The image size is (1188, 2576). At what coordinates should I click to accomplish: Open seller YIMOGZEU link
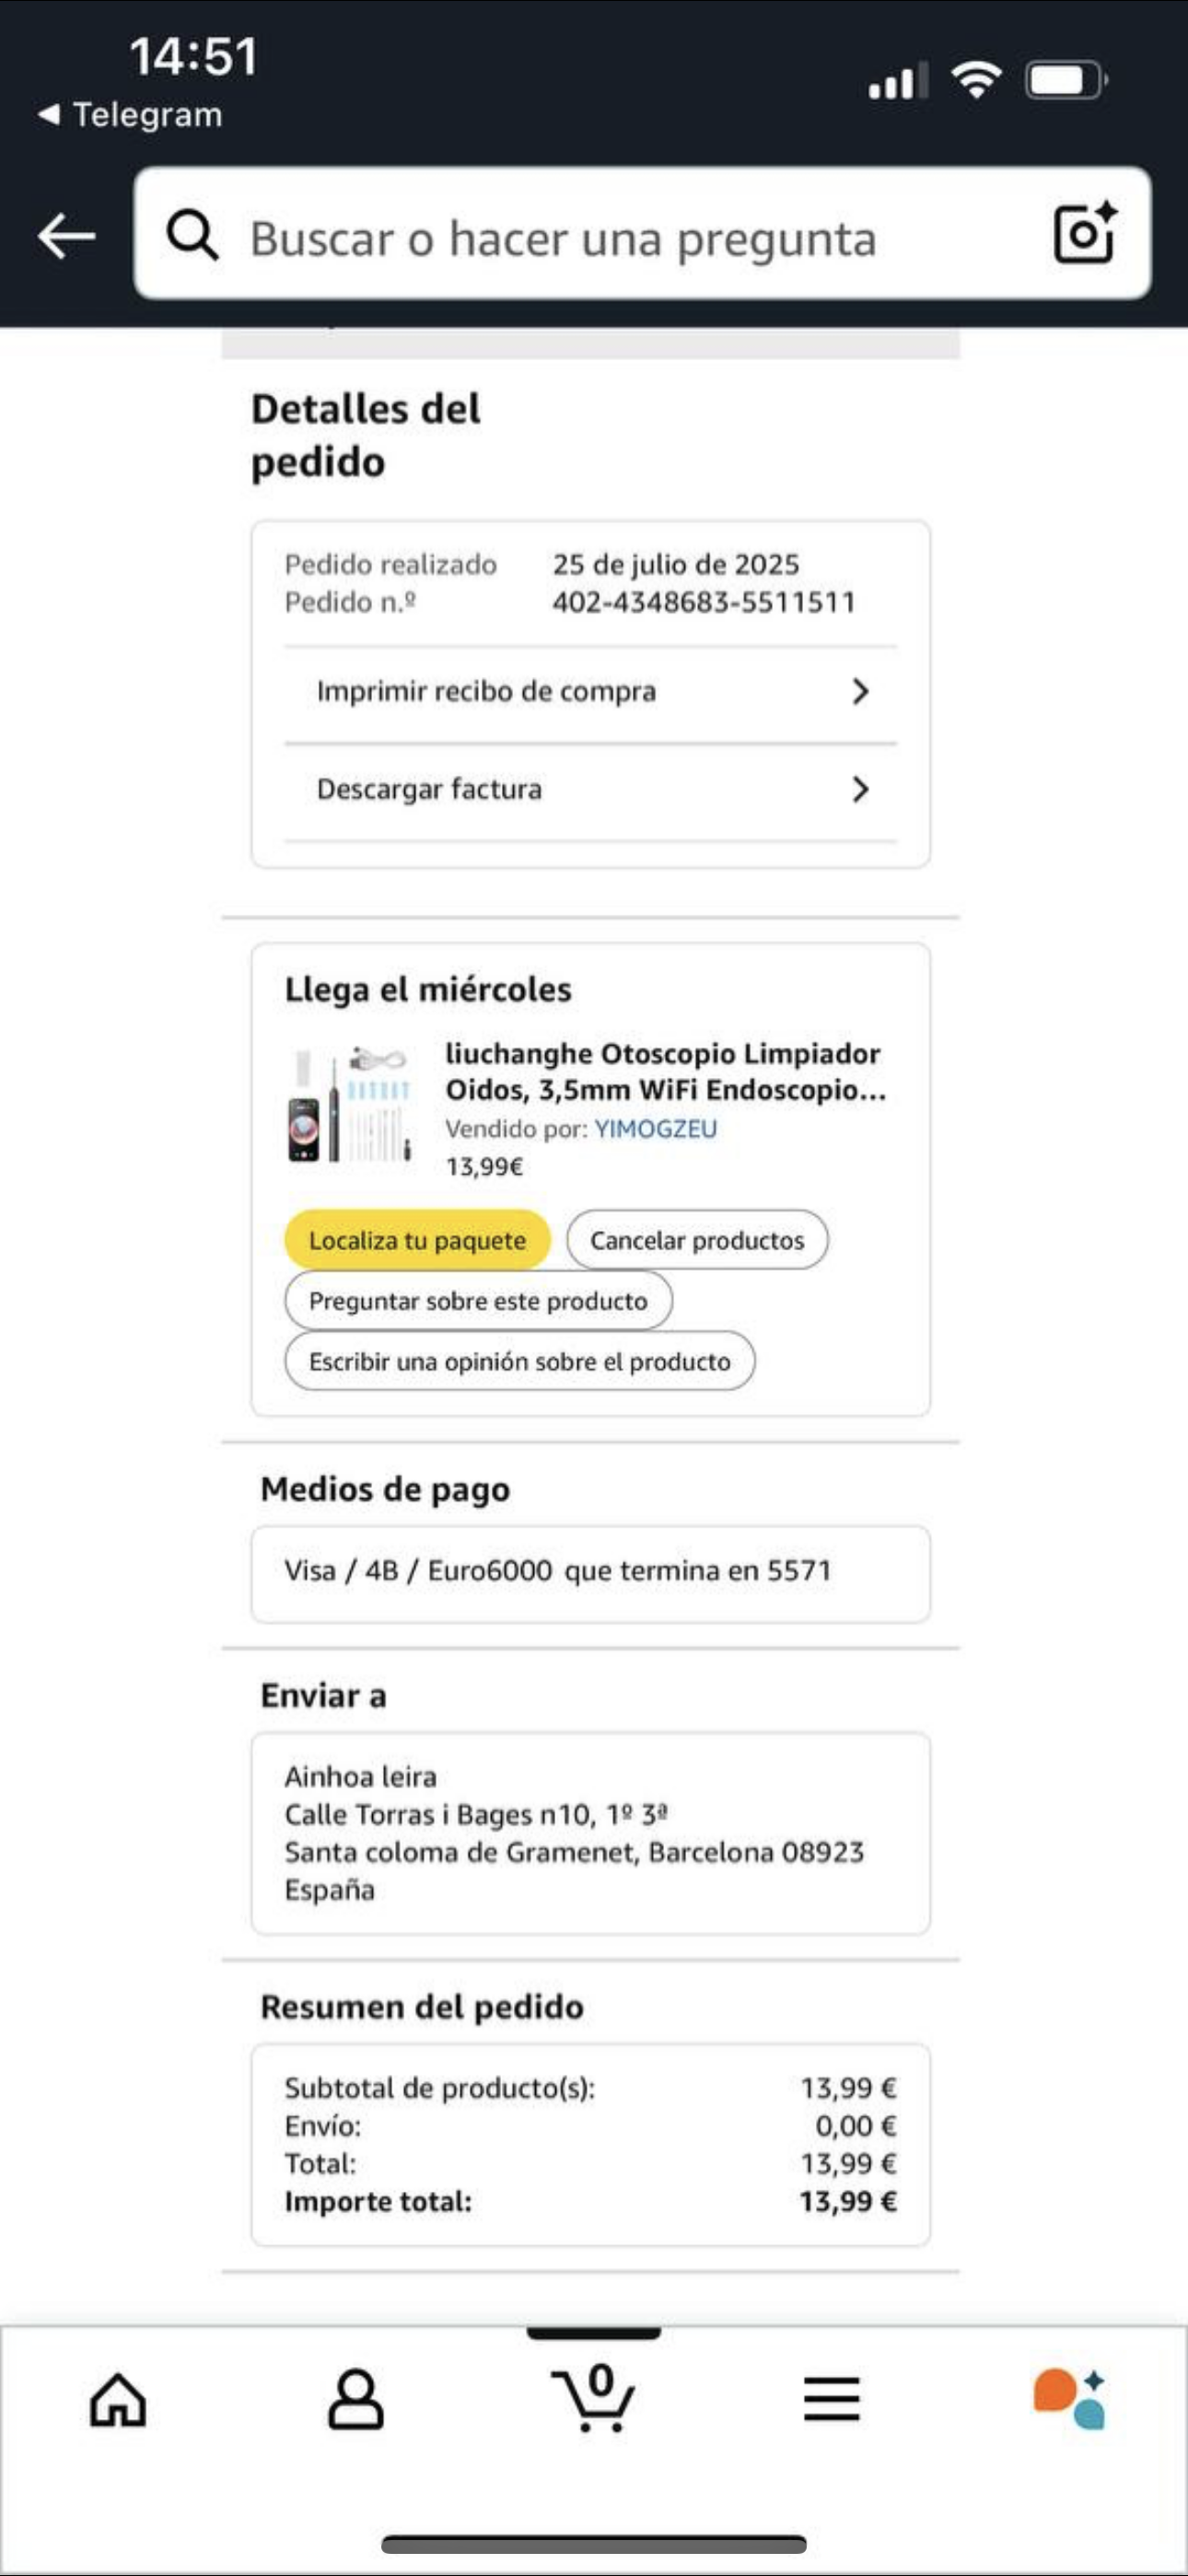[x=656, y=1129]
